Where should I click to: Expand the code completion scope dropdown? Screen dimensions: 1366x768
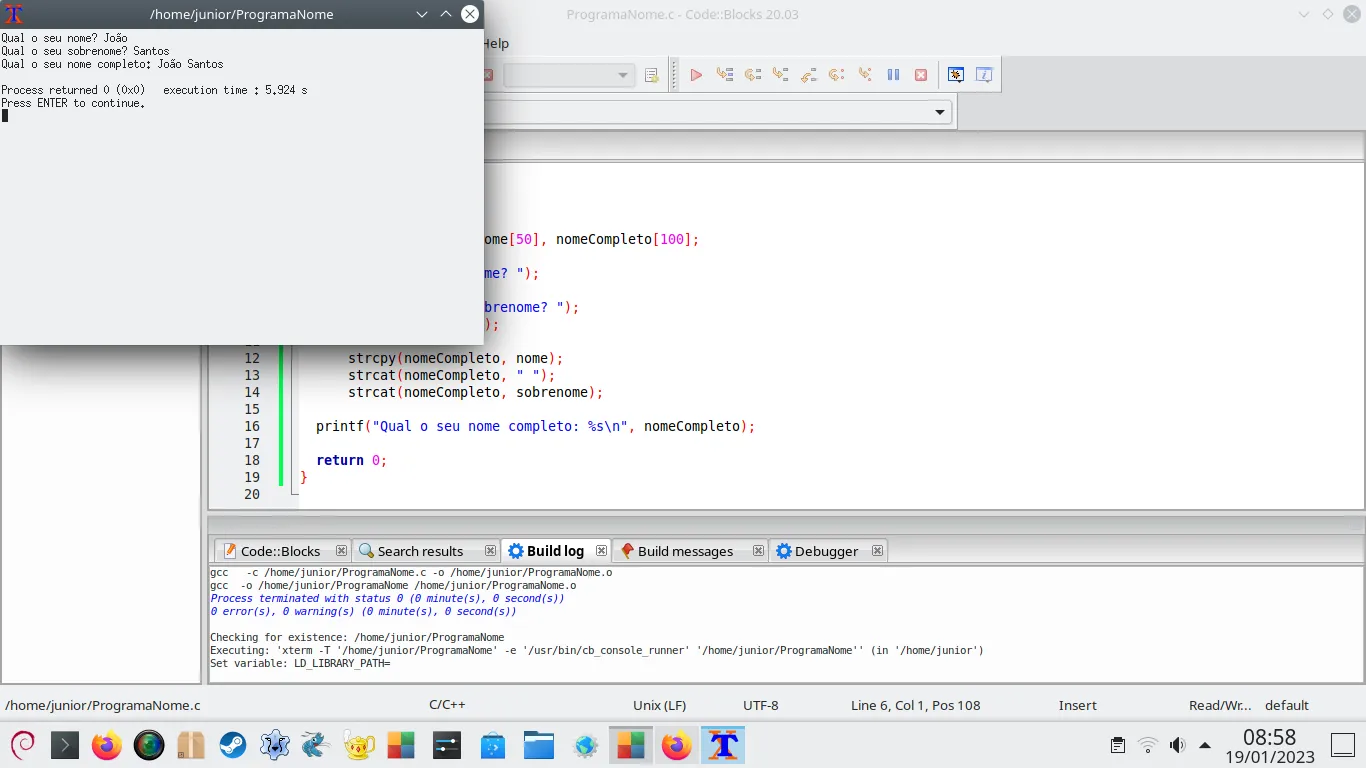(x=939, y=112)
